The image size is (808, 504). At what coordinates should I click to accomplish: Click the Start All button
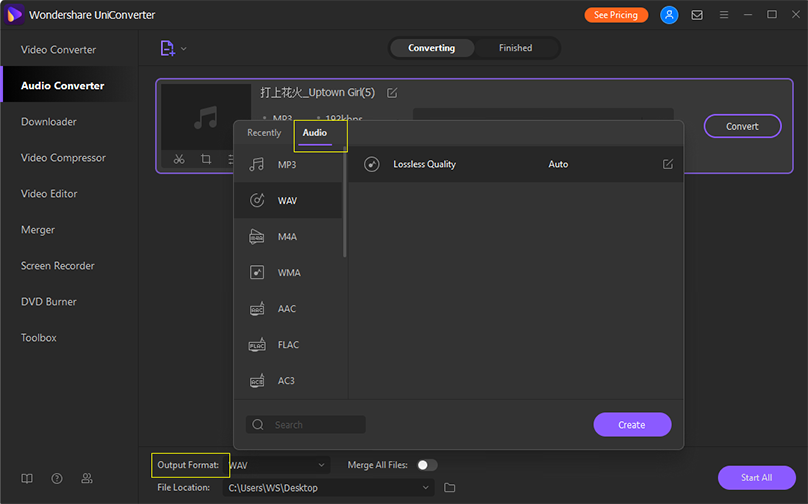pos(756,478)
